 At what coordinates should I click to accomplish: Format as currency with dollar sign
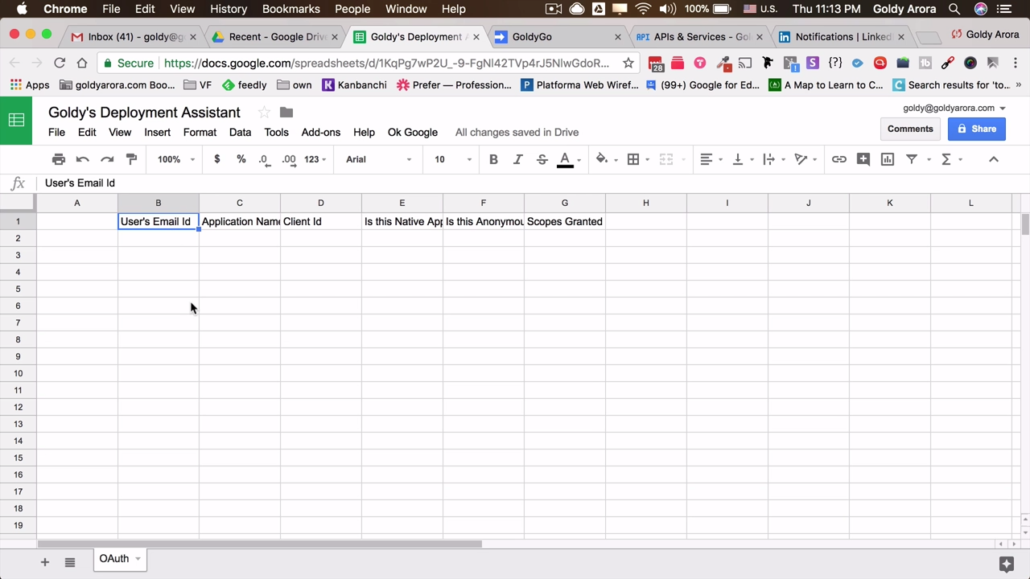point(217,159)
